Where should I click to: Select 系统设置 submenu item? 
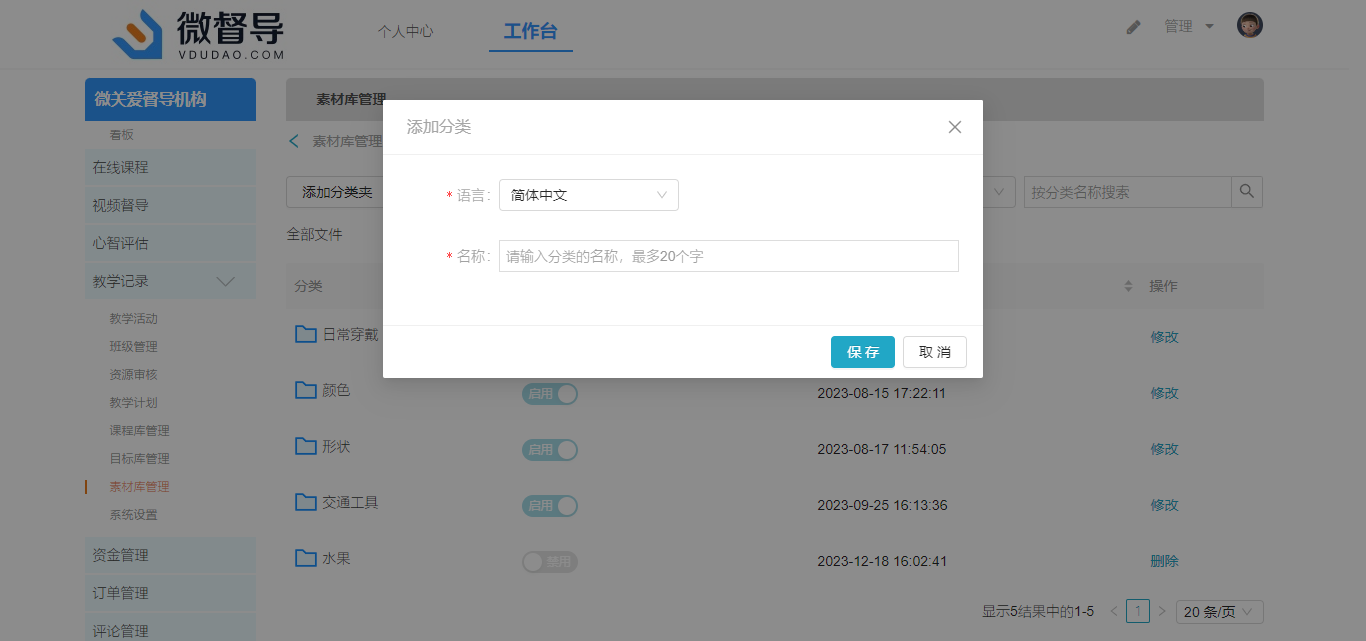133,514
